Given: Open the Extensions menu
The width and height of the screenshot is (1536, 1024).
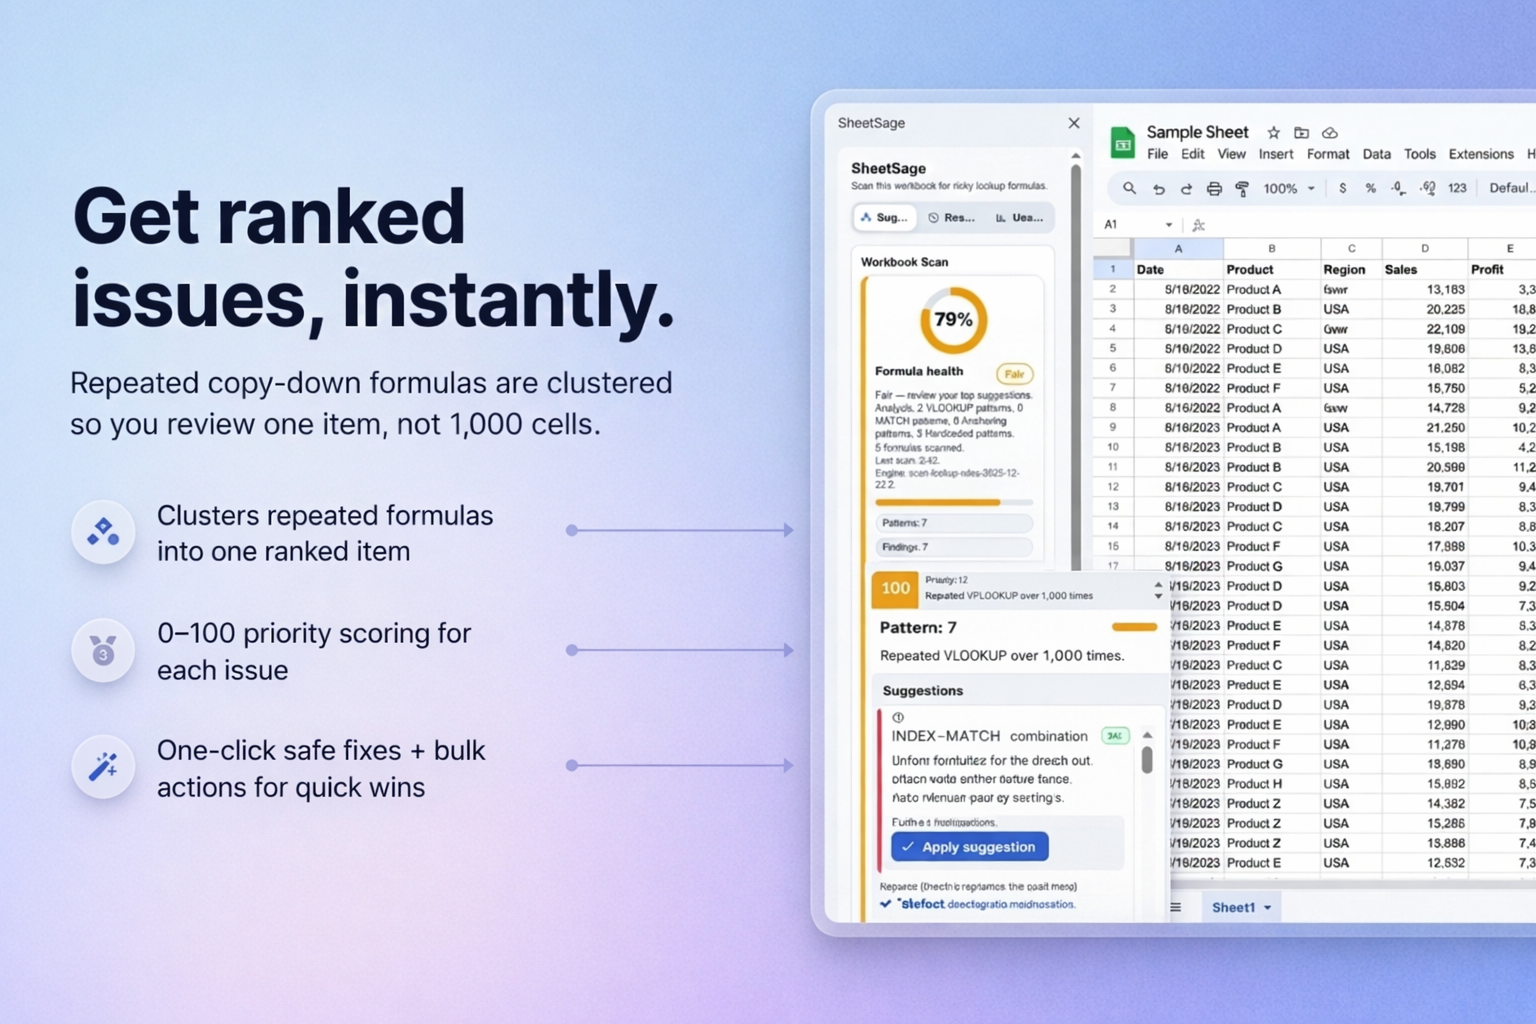Looking at the screenshot, I should point(1481,154).
